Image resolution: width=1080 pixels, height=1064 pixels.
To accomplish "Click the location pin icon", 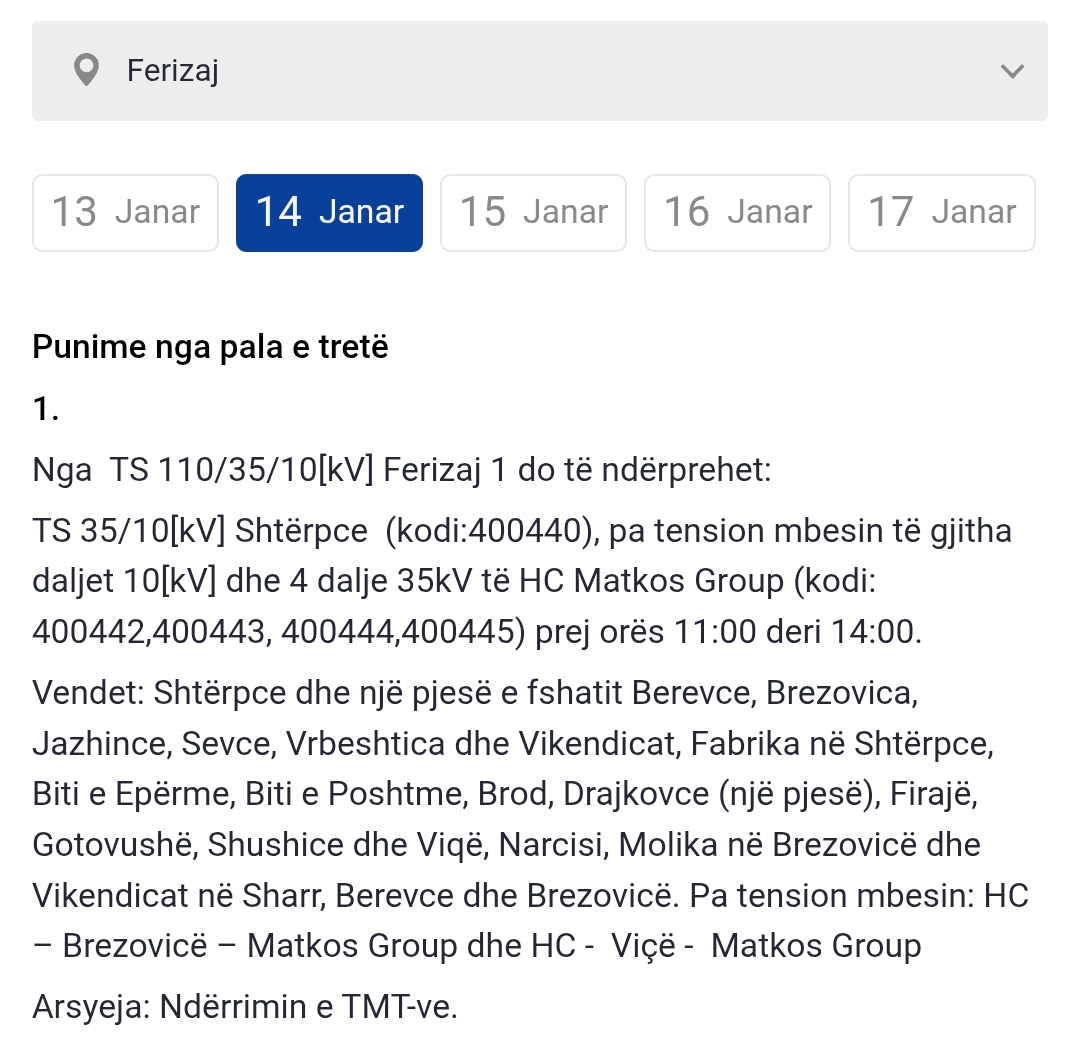I will coord(87,71).
